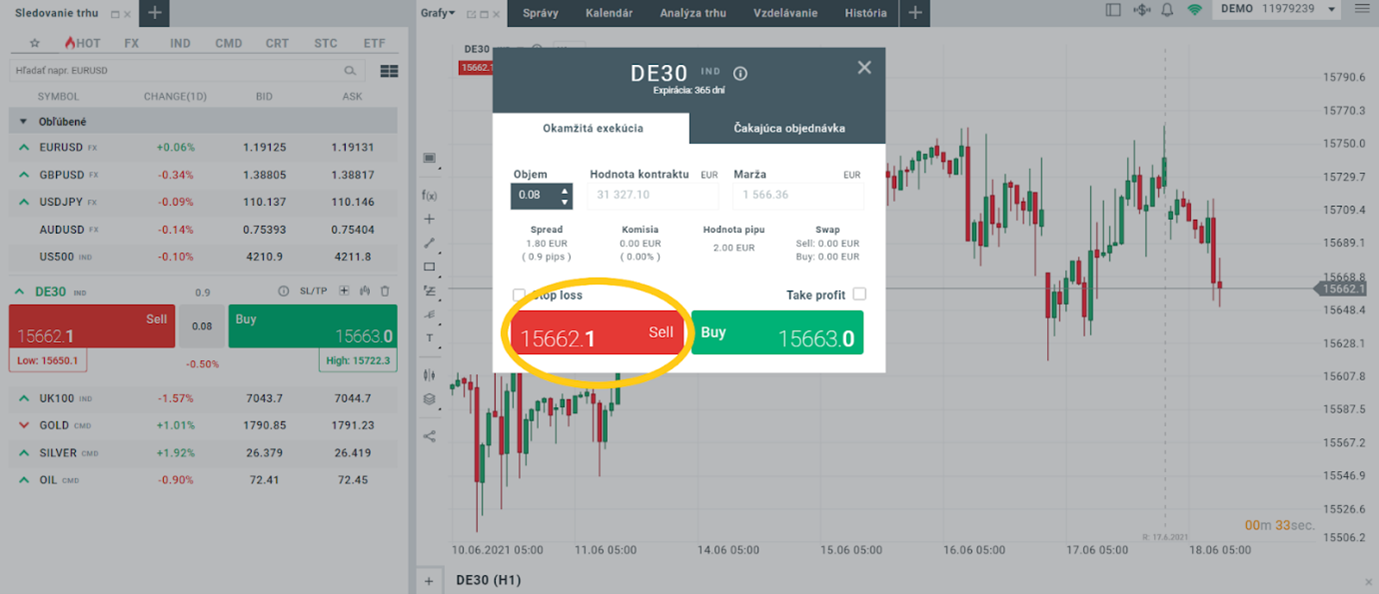Expand the GOLD row arrow
Screen dimensions: 1379x594
(x=23, y=425)
